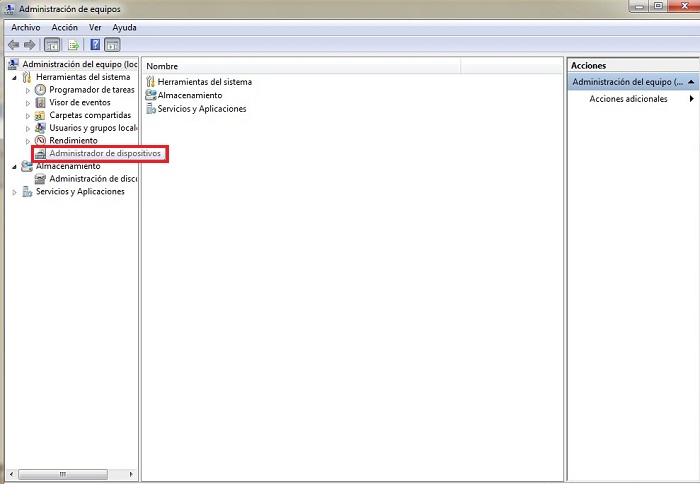Screen dimensions: 700x484
Task: Click Almacenamiento icon in center list
Action: tap(151, 95)
